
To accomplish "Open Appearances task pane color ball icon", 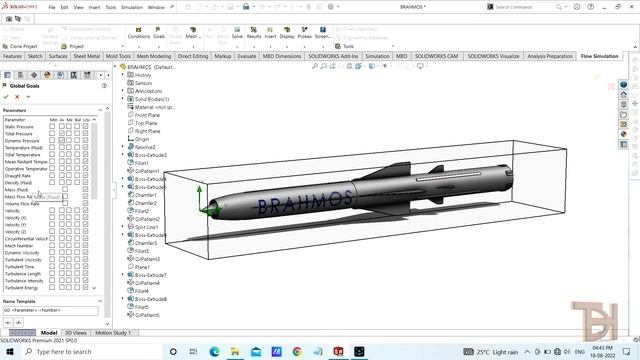I will click(623, 134).
